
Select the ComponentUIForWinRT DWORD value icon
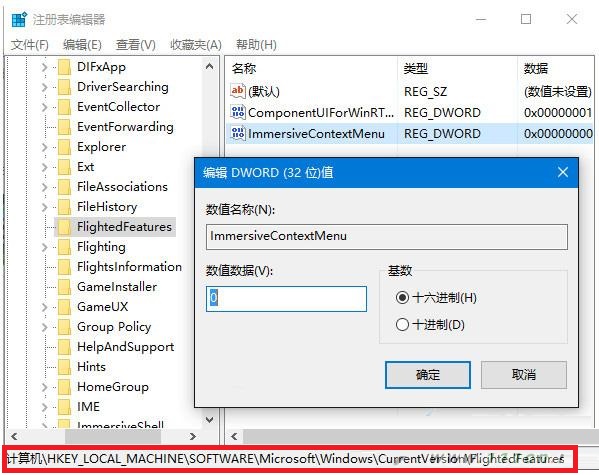pos(238,112)
